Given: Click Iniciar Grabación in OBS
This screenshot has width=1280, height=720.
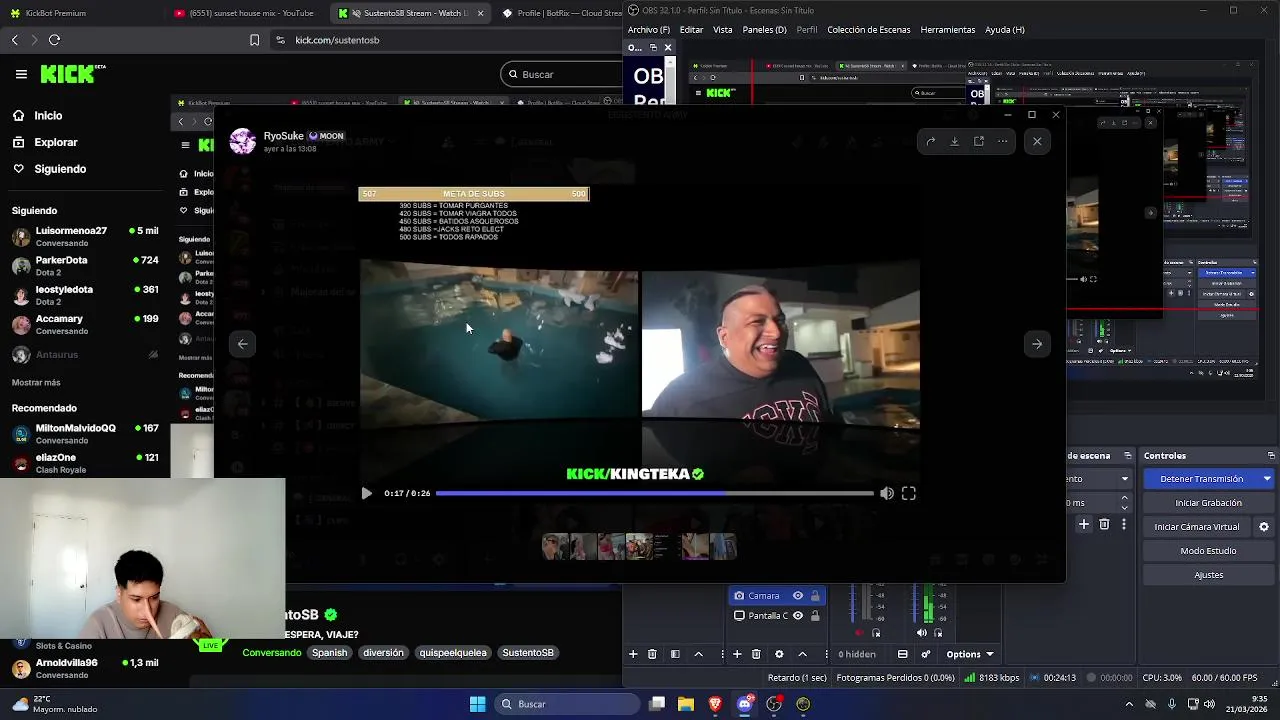Looking at the screenshot, I should (x=1208, y=503).
